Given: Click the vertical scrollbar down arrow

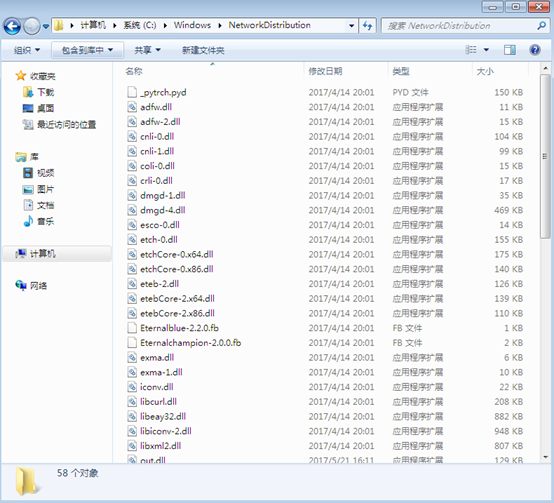Looking at the screenshot, I should pos(546,457).
